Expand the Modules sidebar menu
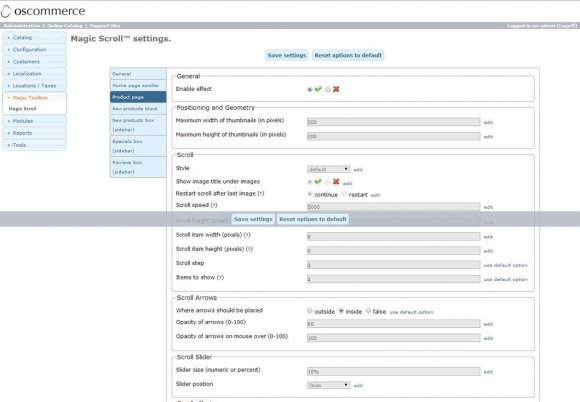 point(34,121)
